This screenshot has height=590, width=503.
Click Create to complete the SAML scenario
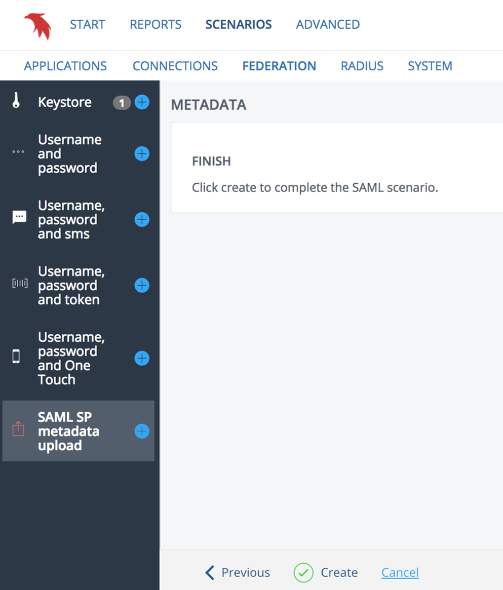click(x=326, y=573)
